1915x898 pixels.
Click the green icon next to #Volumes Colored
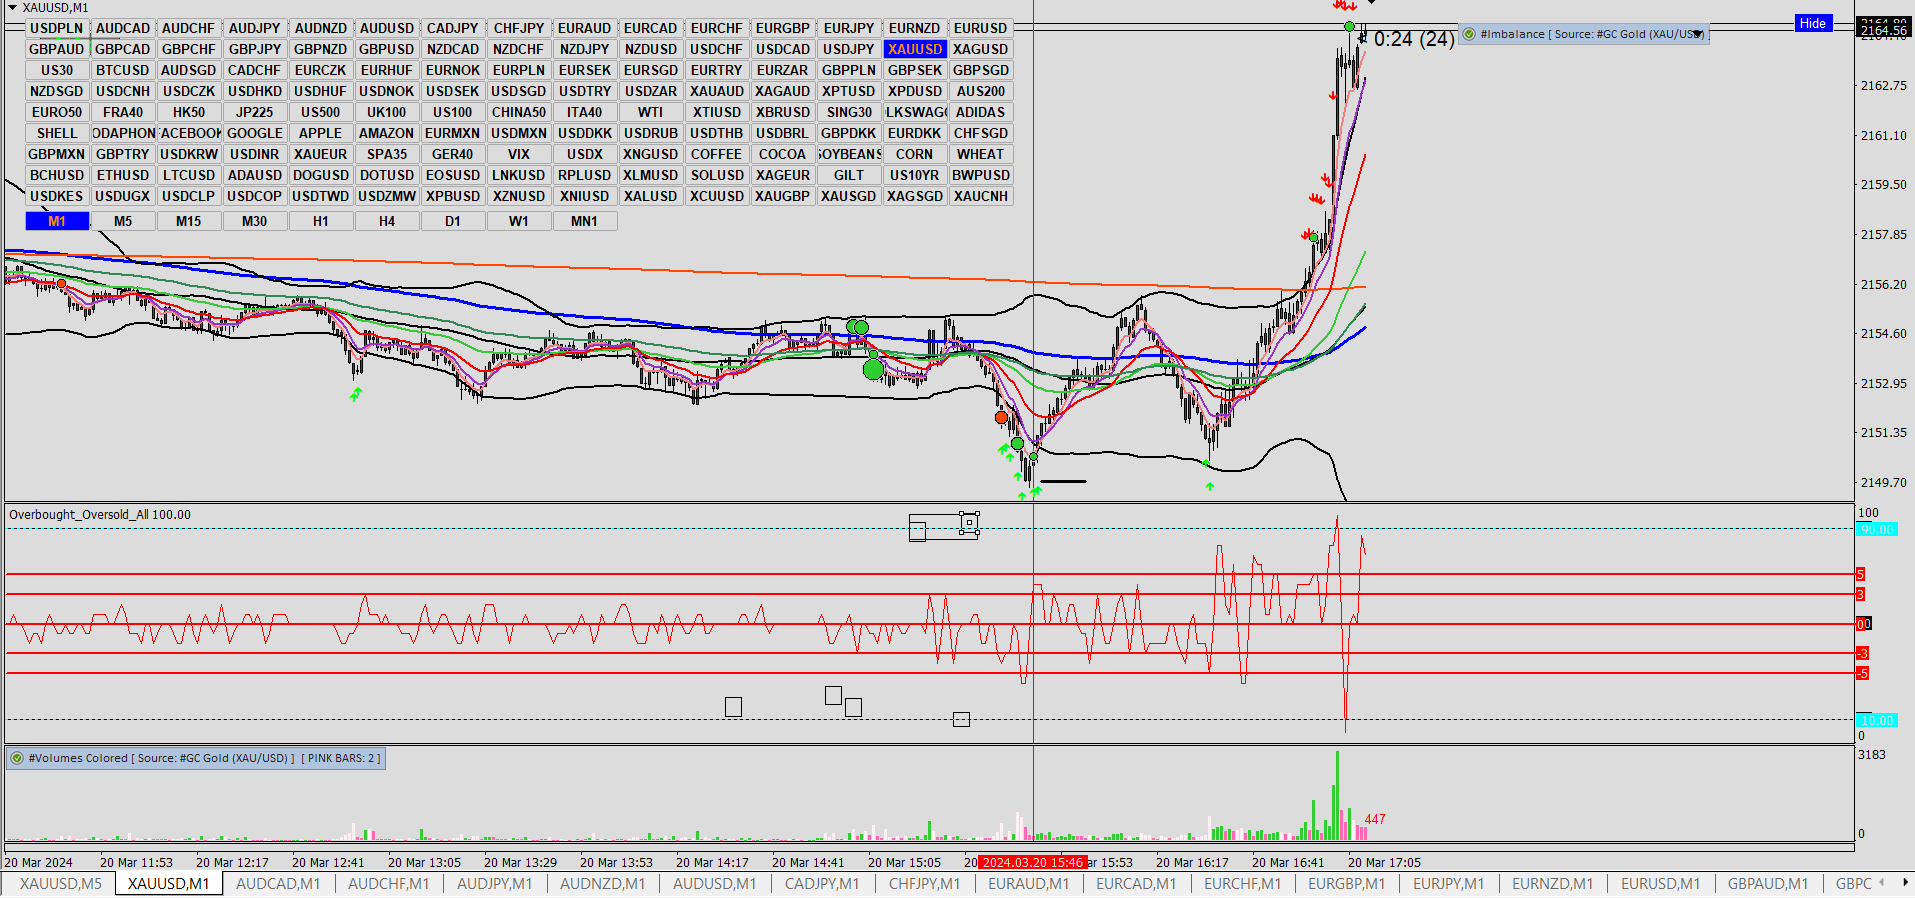coord(17,758)
